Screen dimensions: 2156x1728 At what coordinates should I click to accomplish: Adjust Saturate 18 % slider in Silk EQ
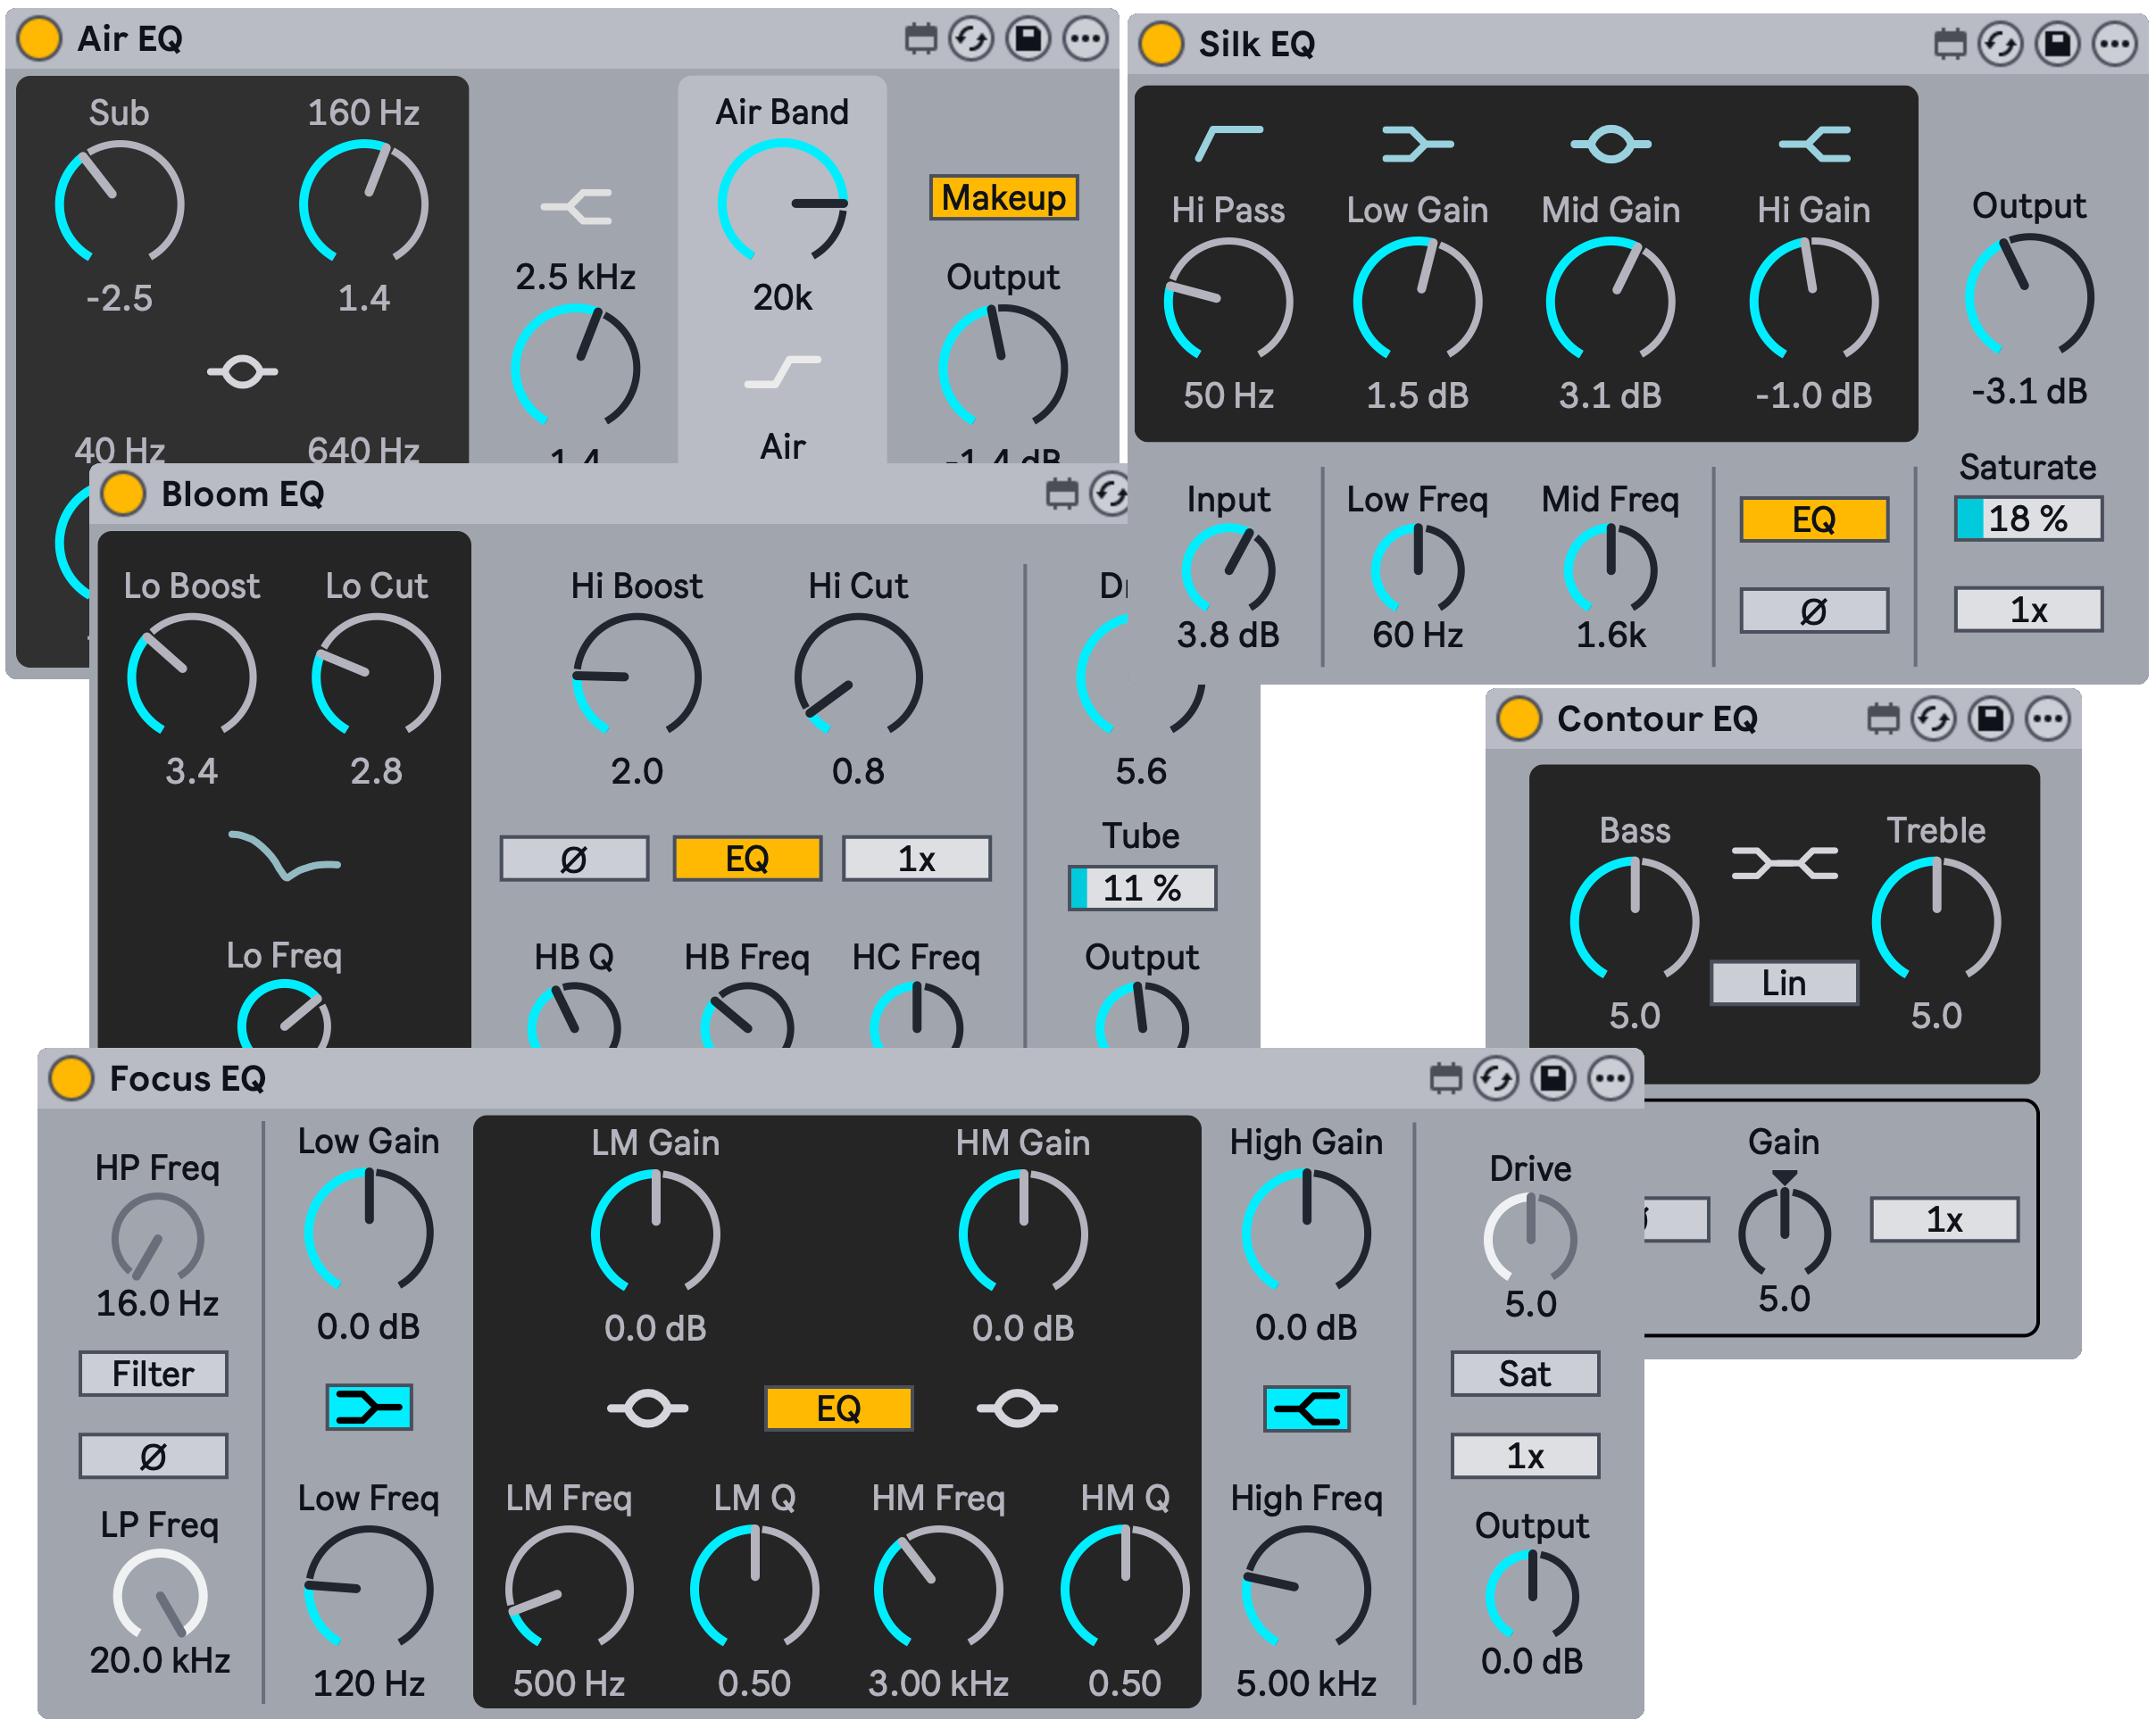(2029, 519)
